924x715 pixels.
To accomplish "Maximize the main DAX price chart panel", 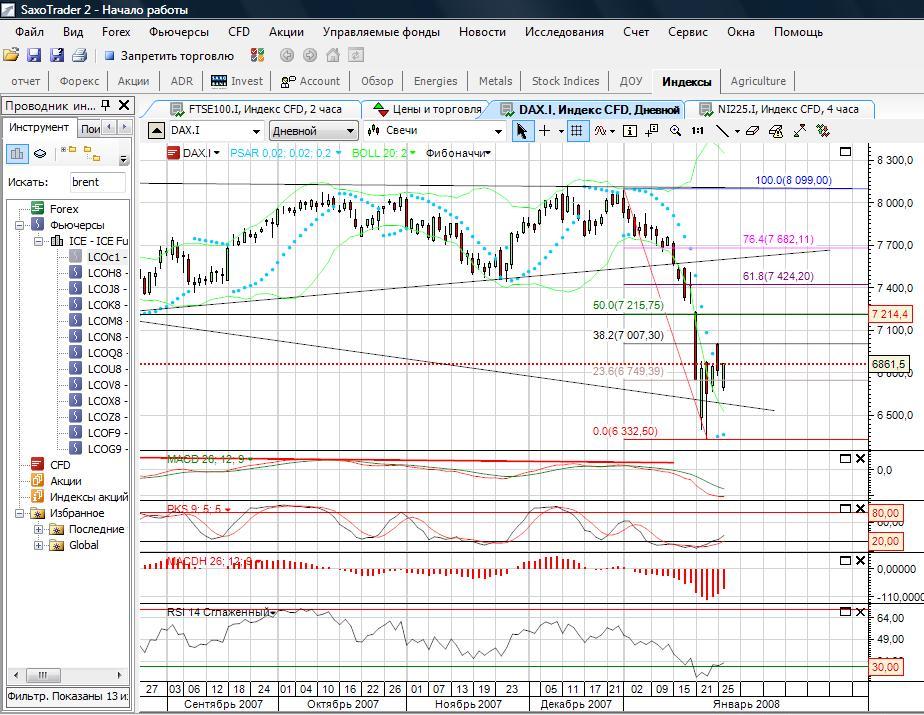I will coord(845,152).
